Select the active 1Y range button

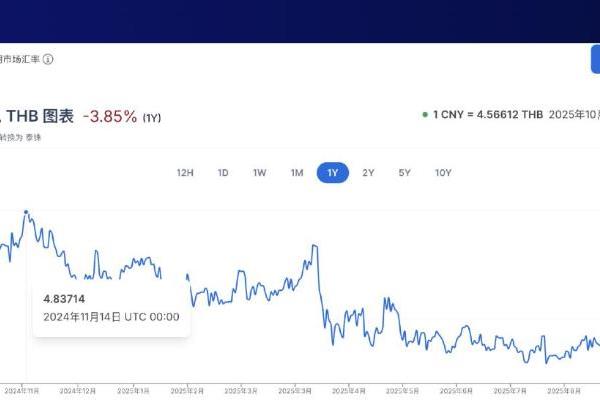click(333, 173)
